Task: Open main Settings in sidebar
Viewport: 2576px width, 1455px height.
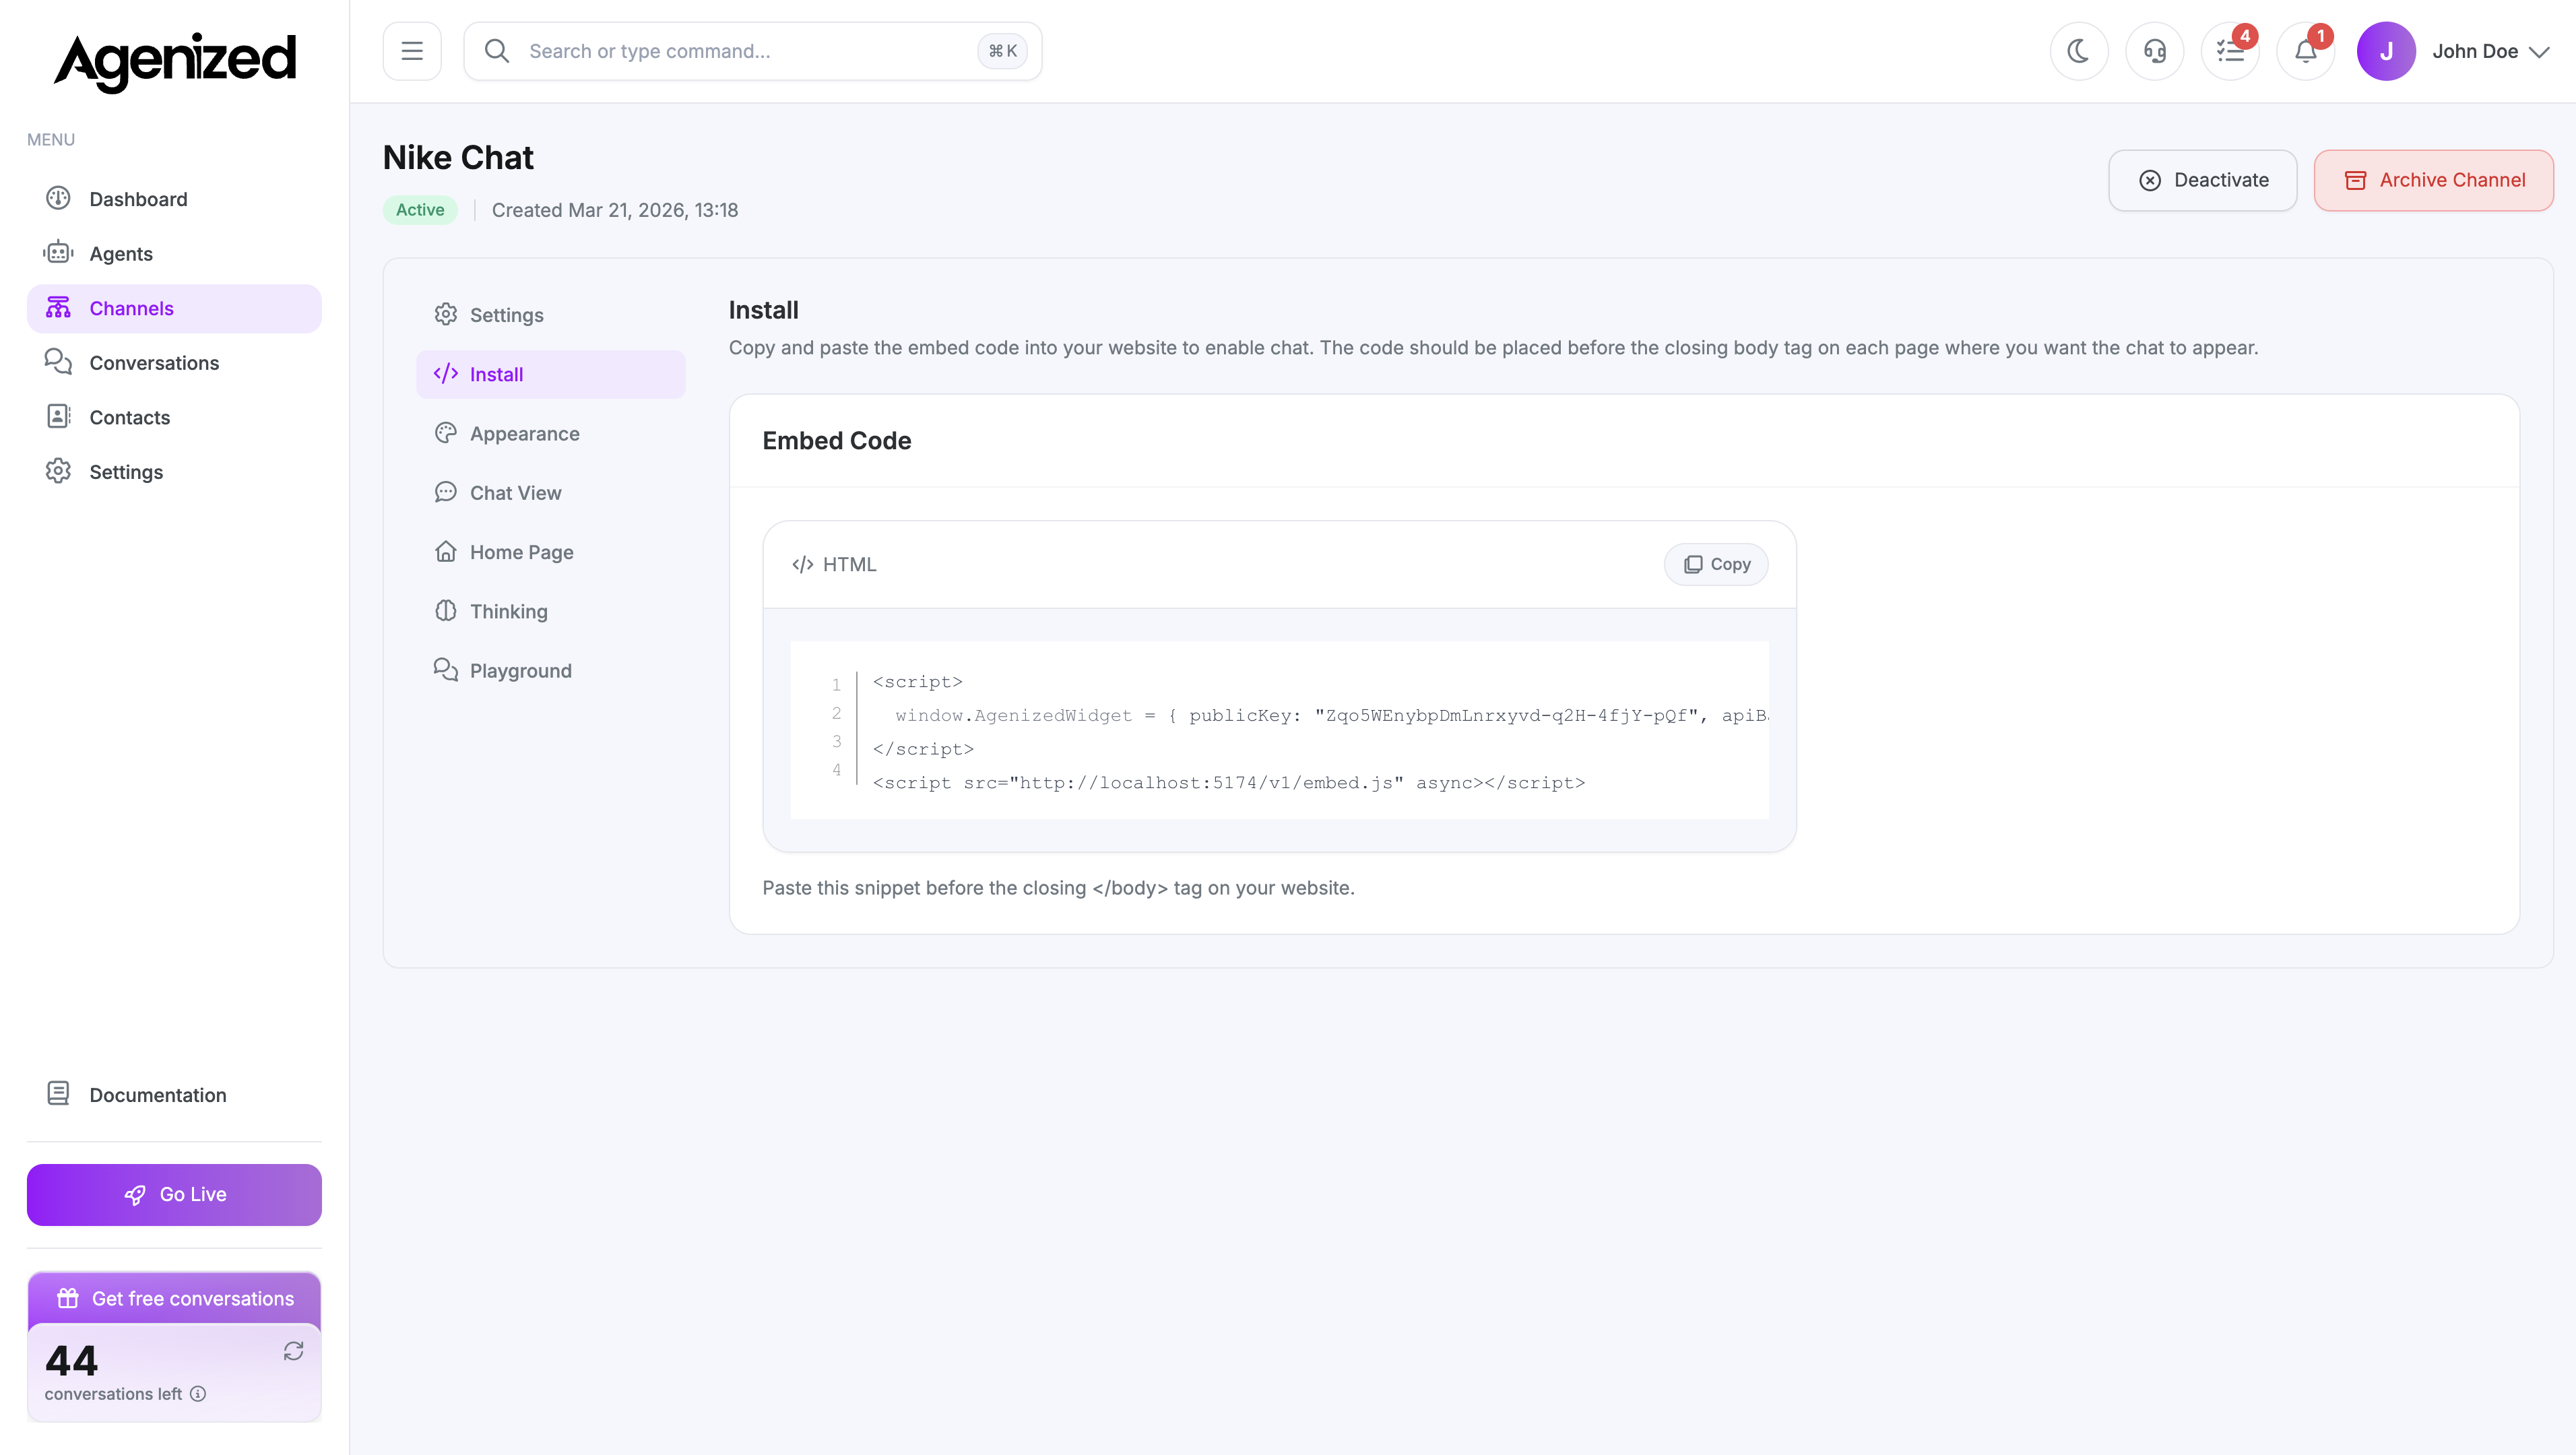Action: click(x=174, y=472)
